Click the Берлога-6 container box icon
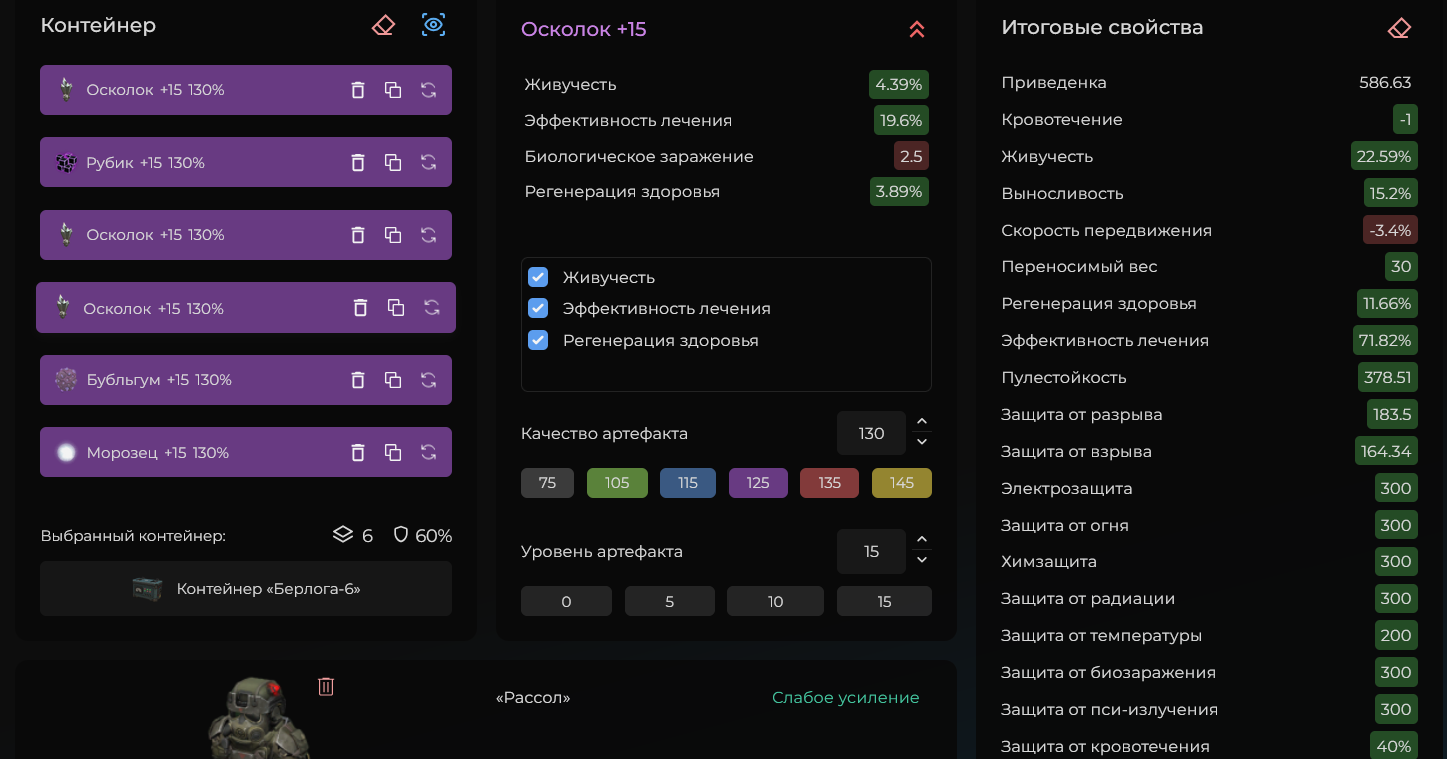This screenshot has height=759, width=1447. (x=147, y=589)
